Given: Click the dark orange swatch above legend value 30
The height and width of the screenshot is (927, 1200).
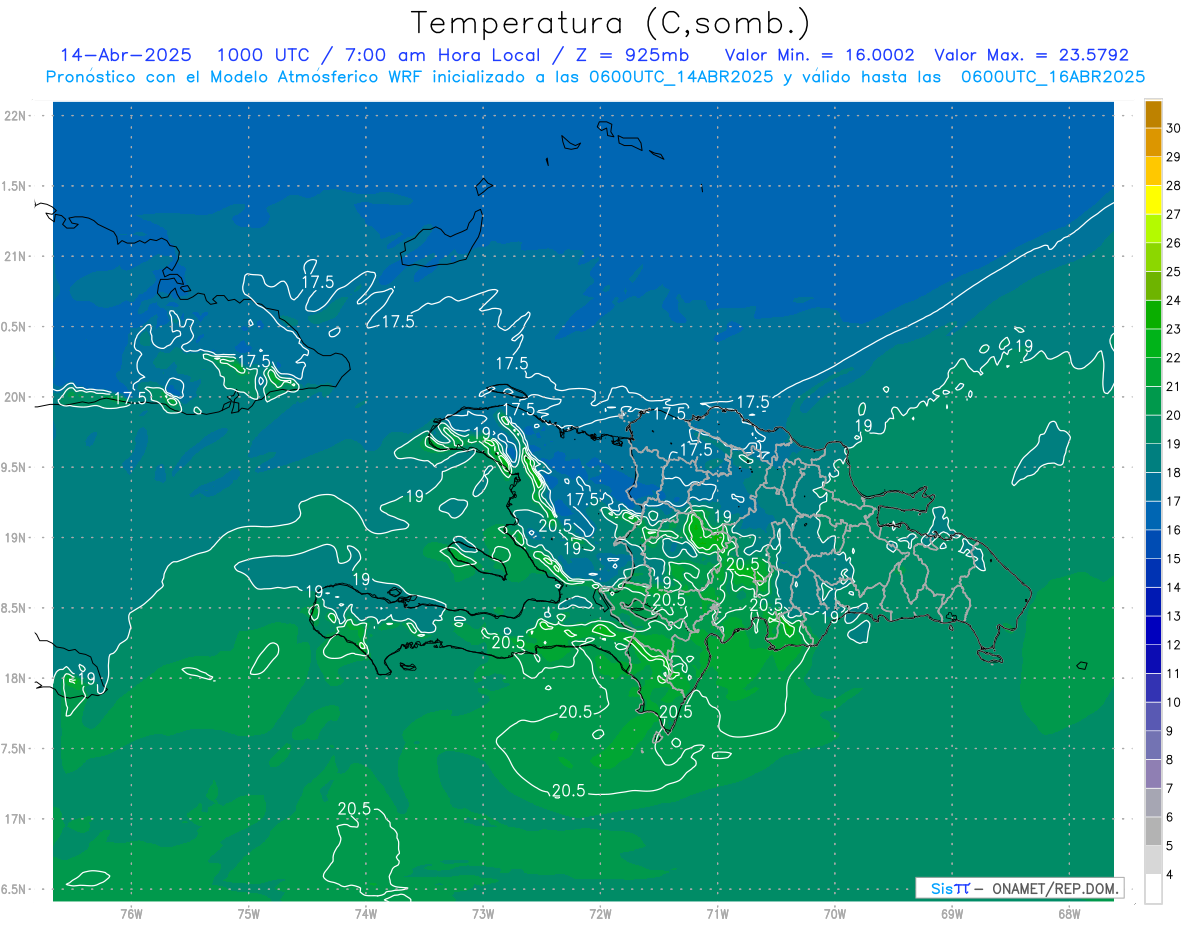Looking at the screenshot, I should (x=1153, y=114).
